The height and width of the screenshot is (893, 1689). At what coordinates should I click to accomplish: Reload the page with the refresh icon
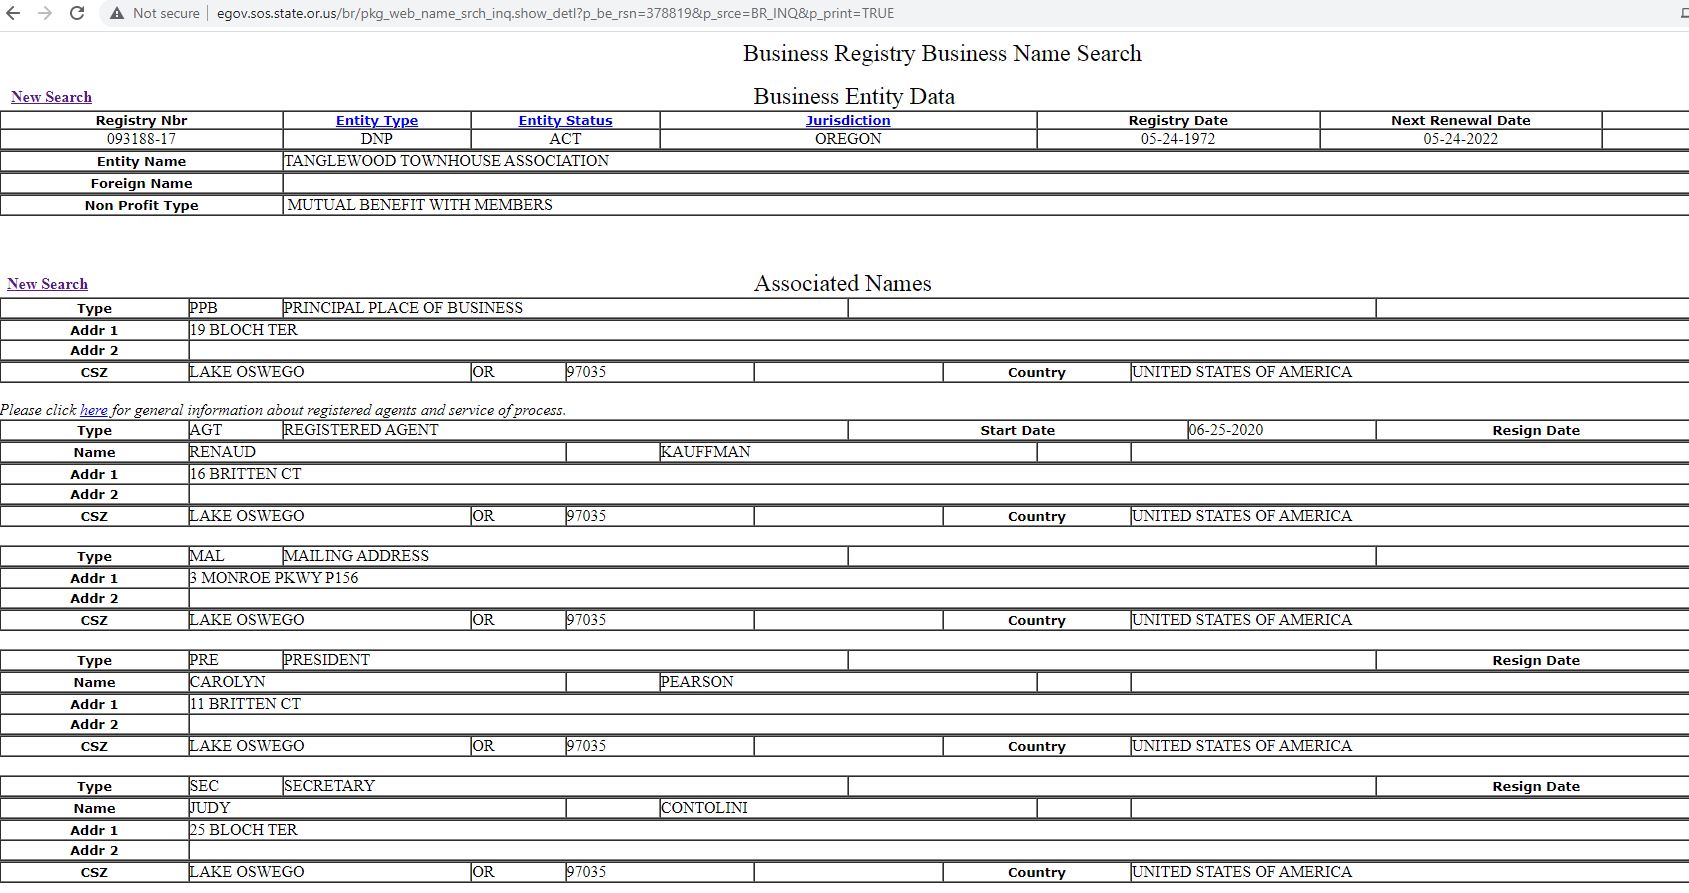click(x=77, y=13)
